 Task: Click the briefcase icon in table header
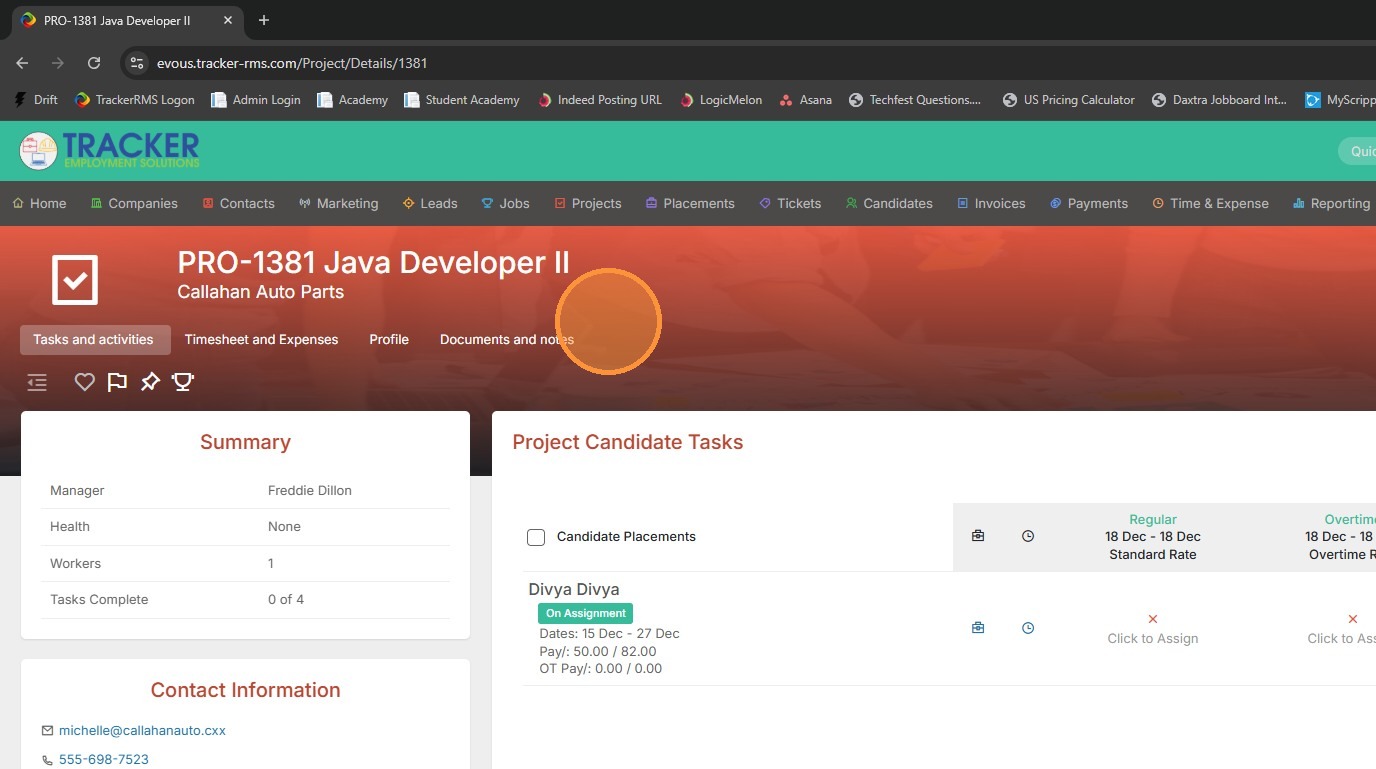point(978,536)
